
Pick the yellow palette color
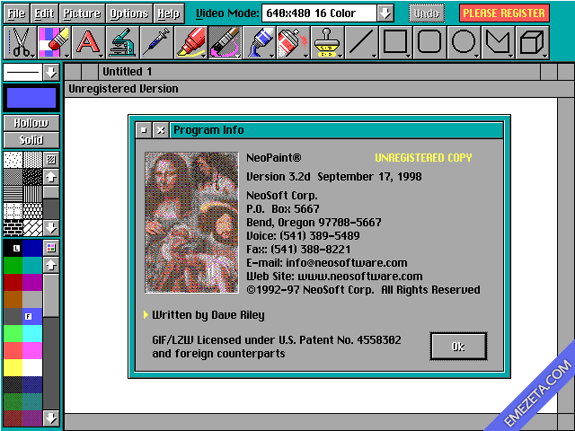click(x=13, y=368)
